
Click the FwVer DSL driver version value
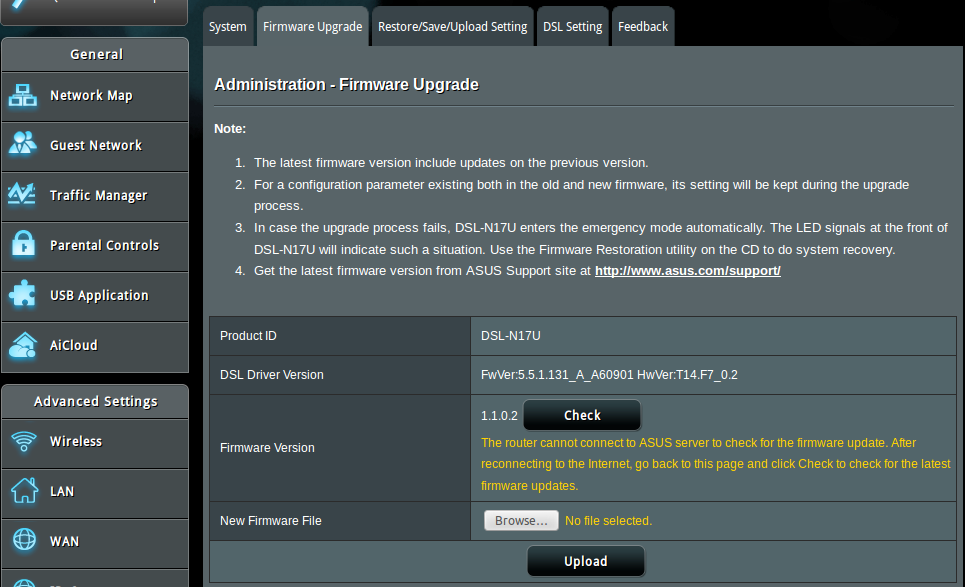[609, 375]
